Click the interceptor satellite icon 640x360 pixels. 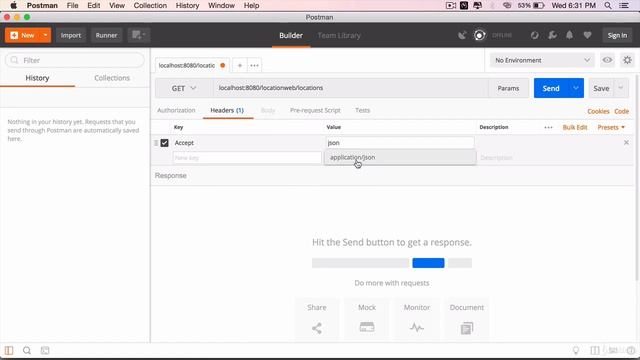pos(462,36)
